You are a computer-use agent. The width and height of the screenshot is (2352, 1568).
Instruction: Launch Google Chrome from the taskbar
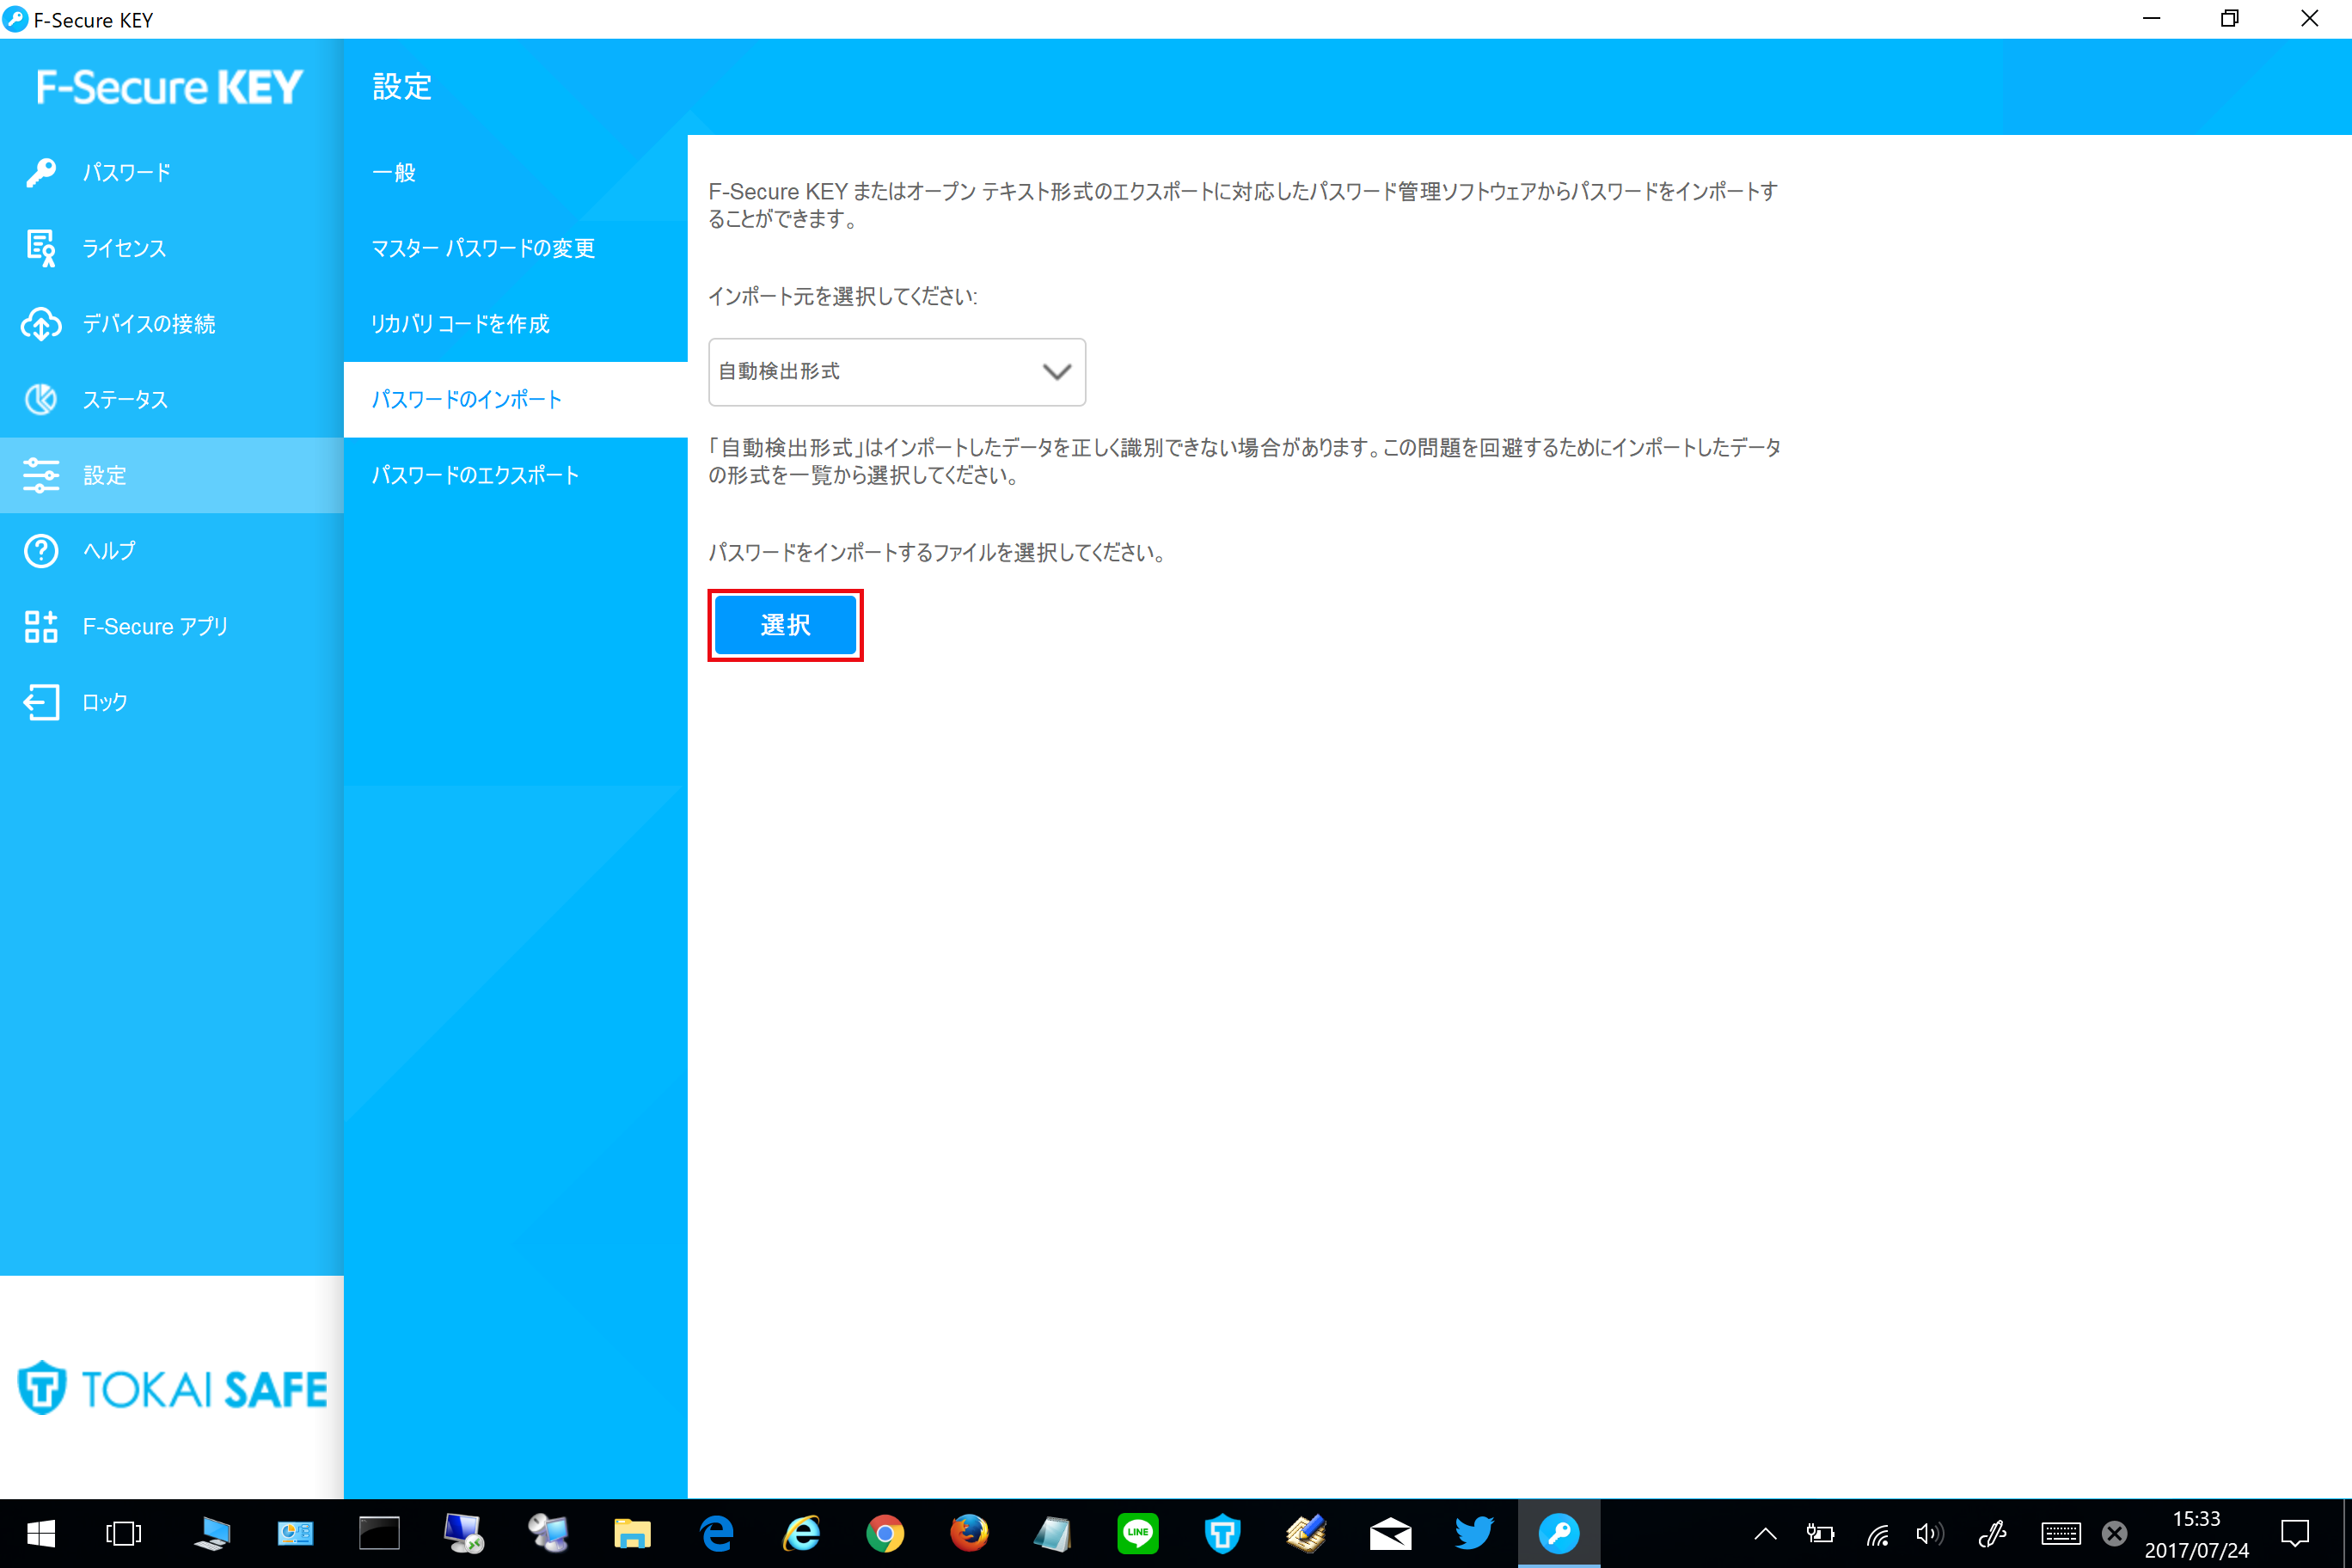885,1534
